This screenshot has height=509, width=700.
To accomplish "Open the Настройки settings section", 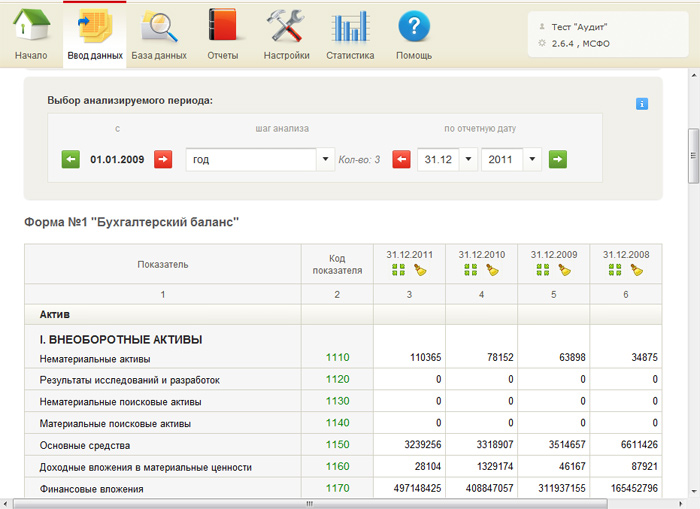I will pyautogui.click(x=286, y=35).
